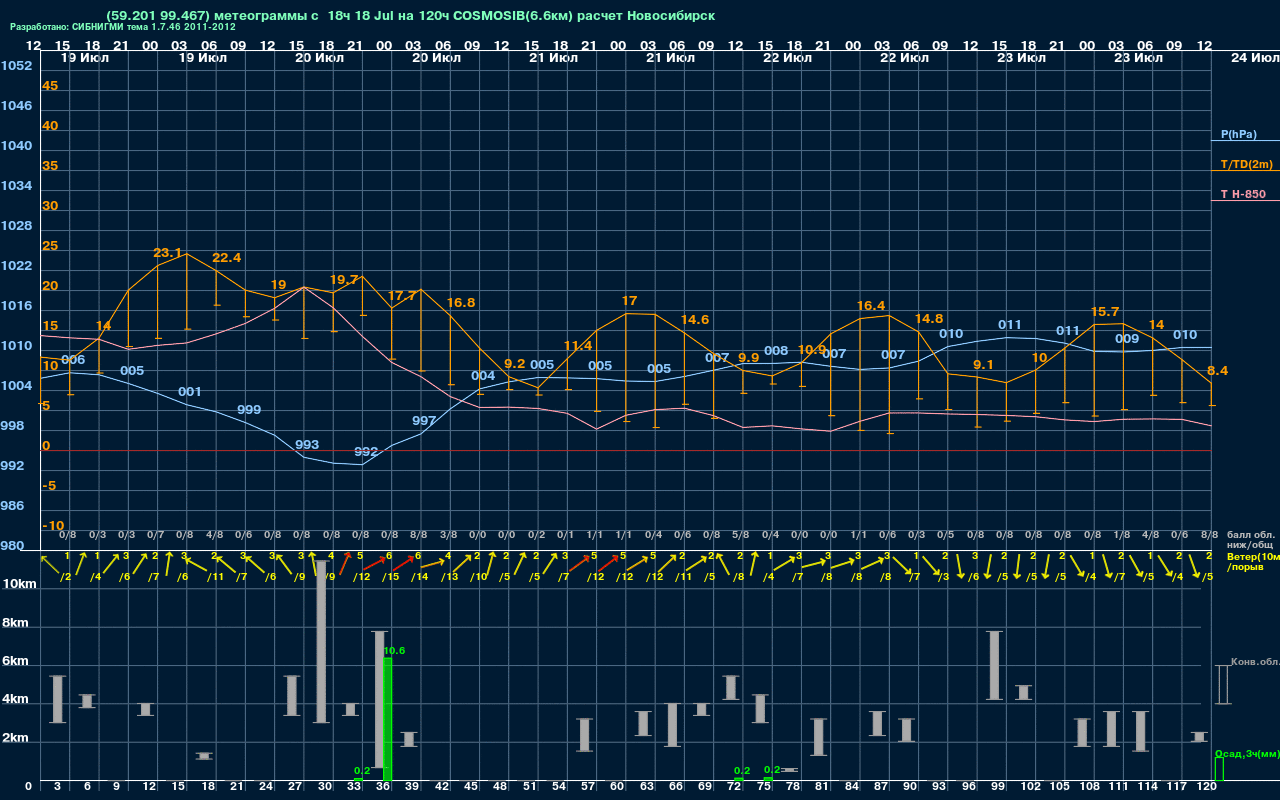The image size is (1280, 800).
Task: Click the 006 pressure label
Action: click(73, 360)
